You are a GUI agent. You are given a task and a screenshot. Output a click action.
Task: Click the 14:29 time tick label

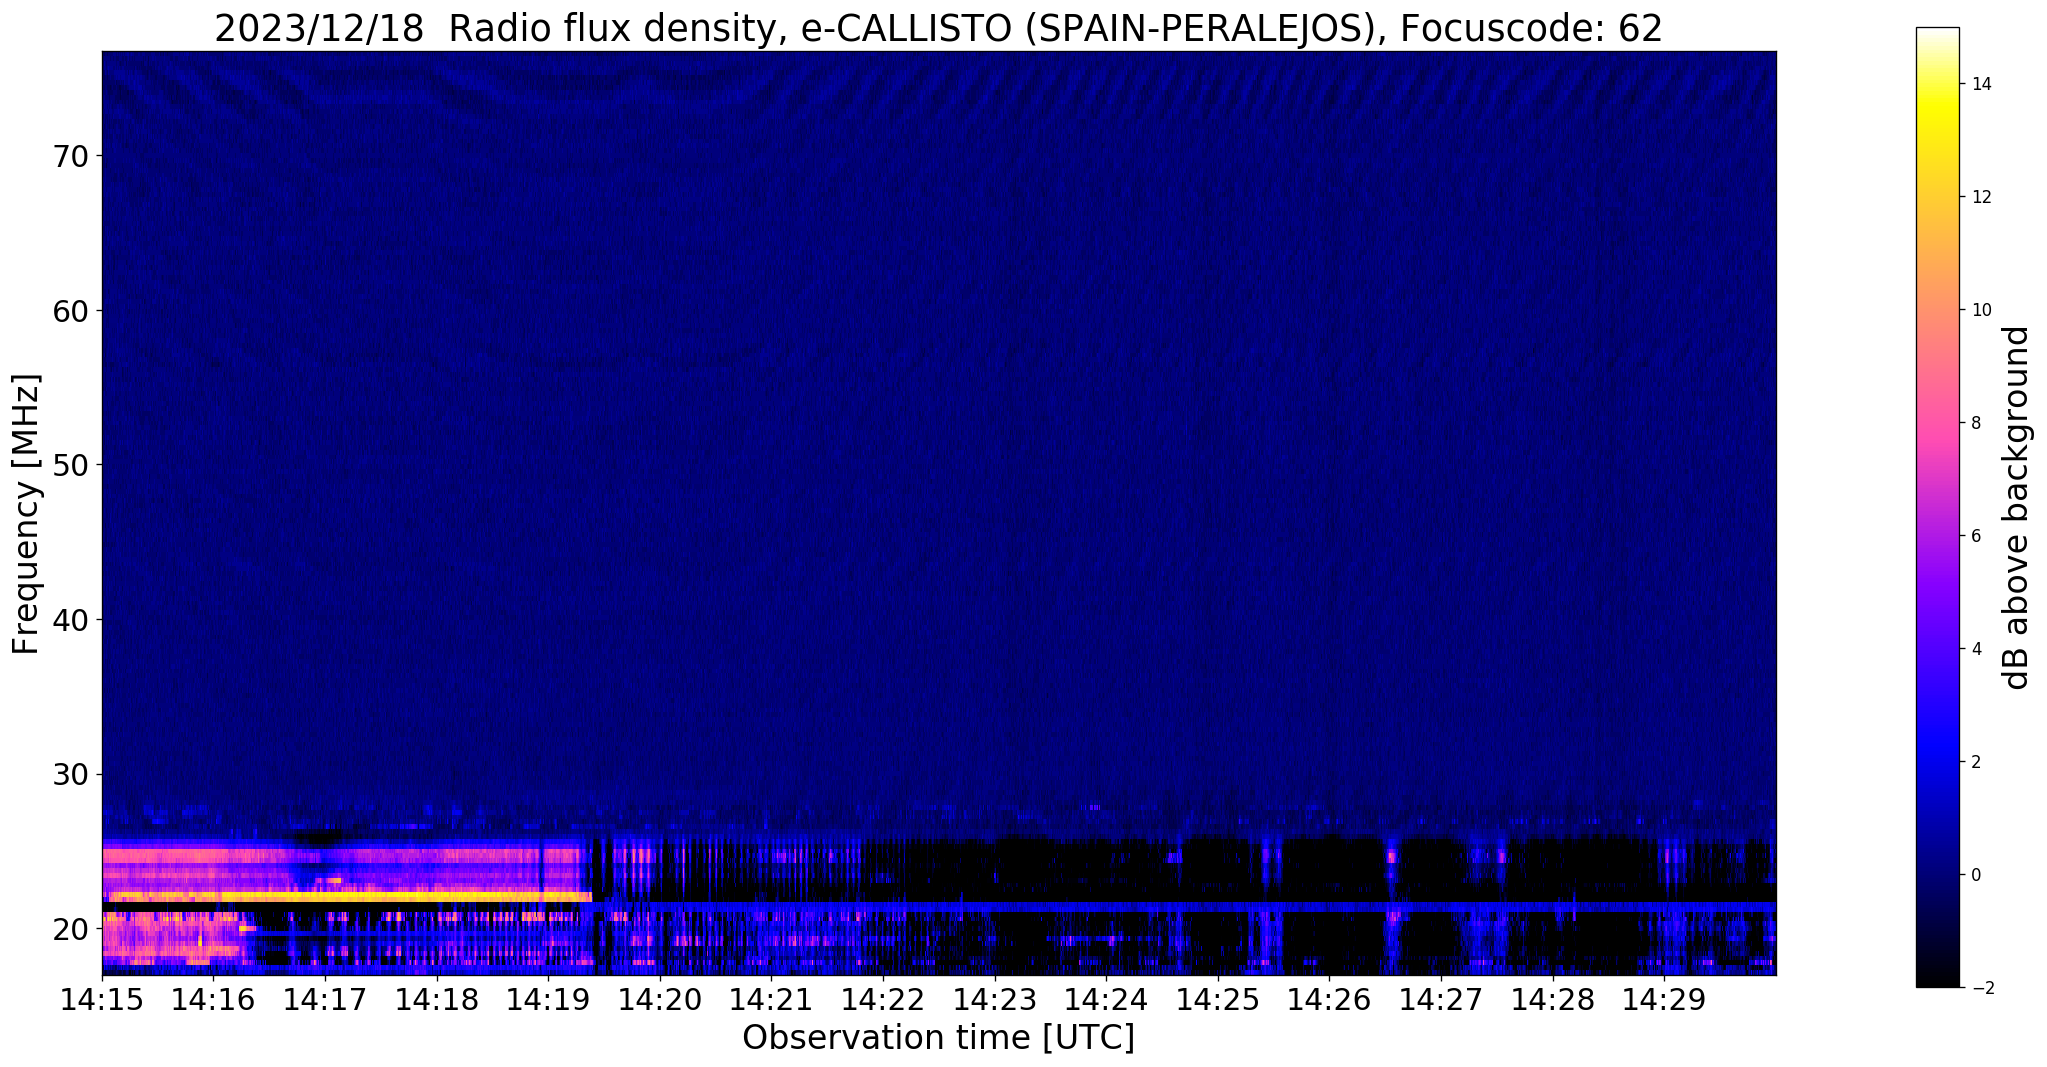[x=1664, y=1000]
